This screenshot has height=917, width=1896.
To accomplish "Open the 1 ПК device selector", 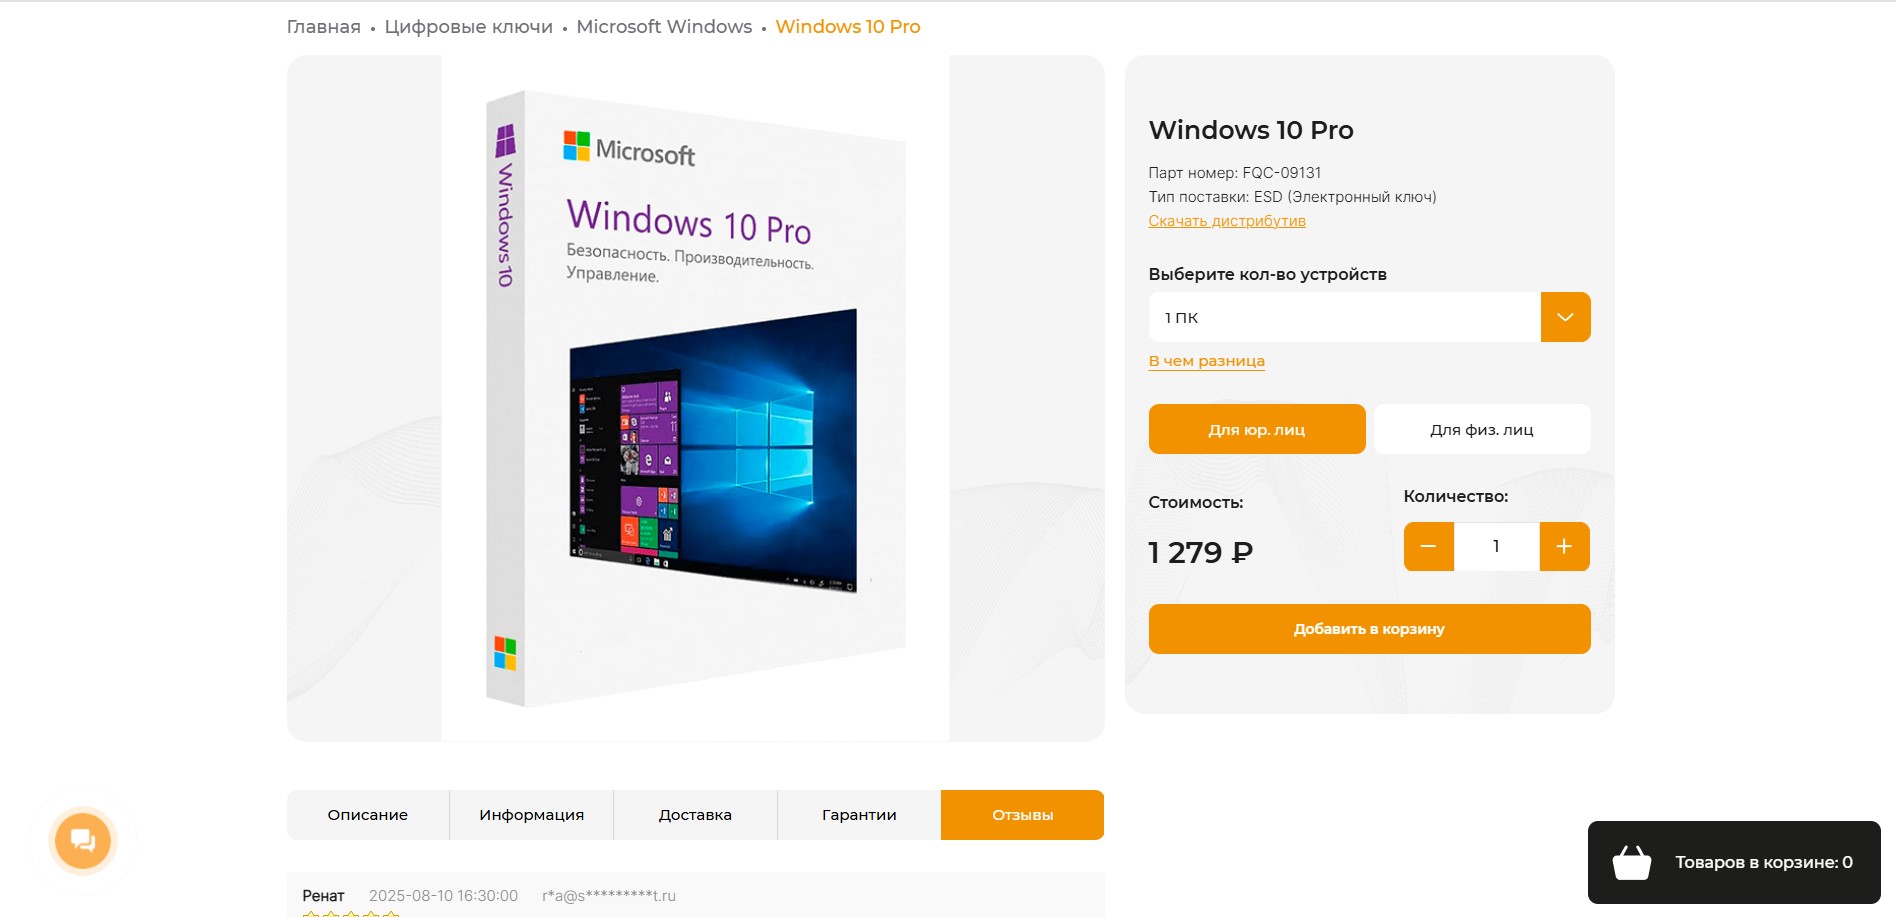I will pyautogui.click(x=1344, y=317).
